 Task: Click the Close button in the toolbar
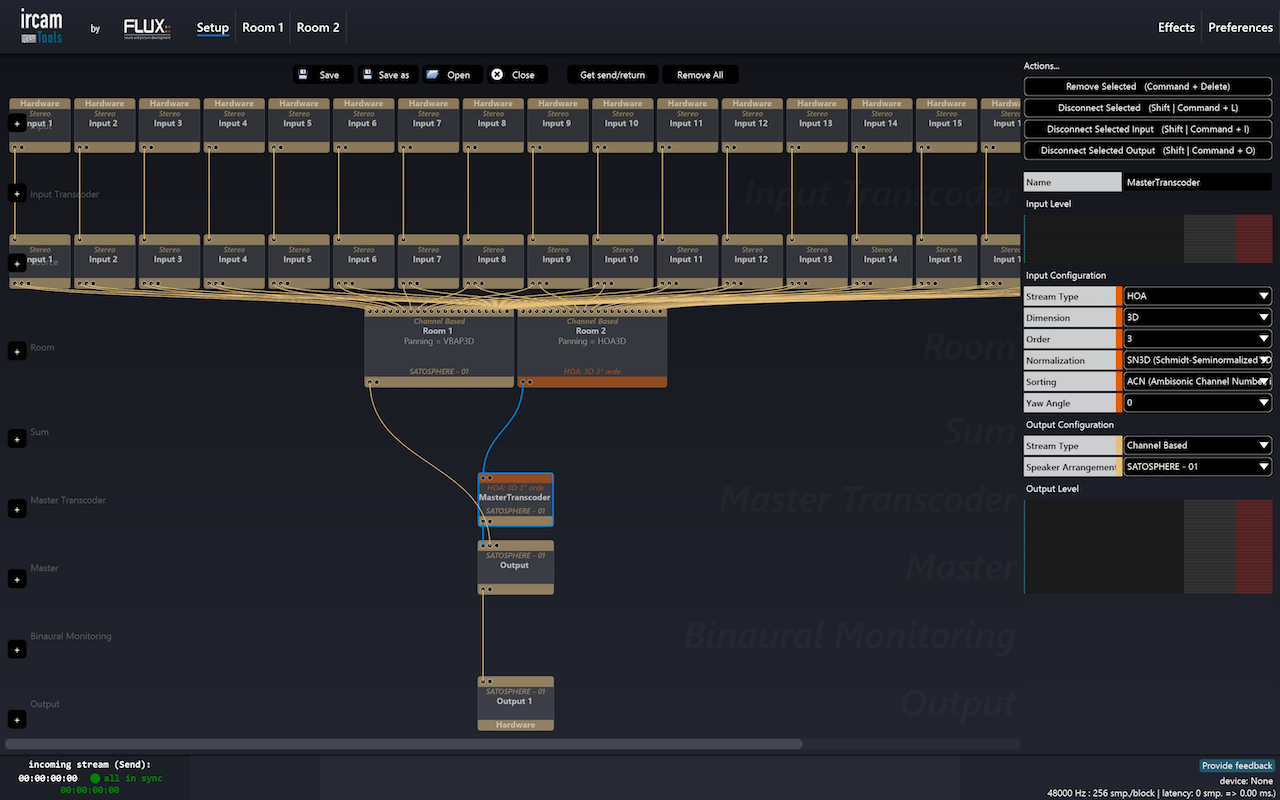(x=517, y=75)
